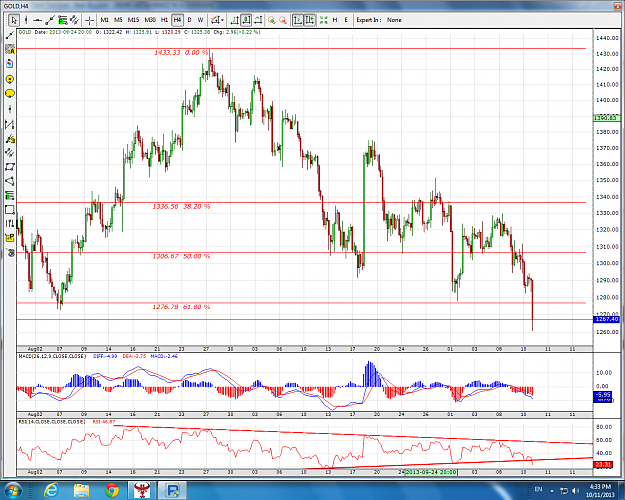Viewport: 625px width, 500px height.
Task: Click the volume icon in system tray
Action: [575, 490]
